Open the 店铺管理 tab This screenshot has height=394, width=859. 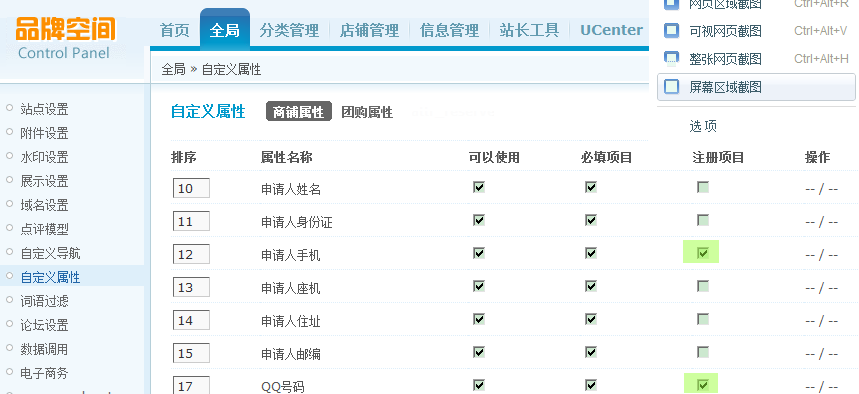click(369, 30)
